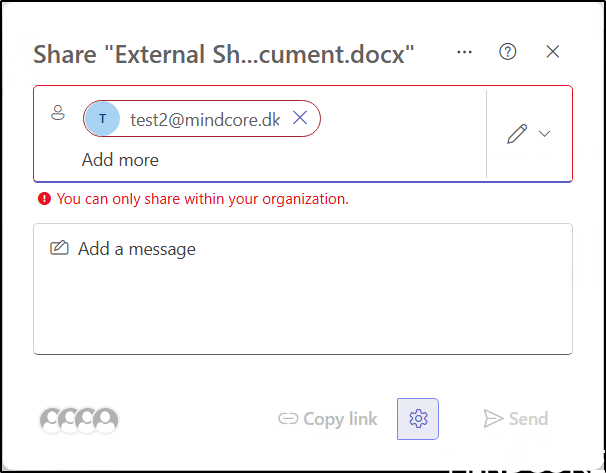Click the message compose note icon

pyautogui.click(x=59, y=248)
